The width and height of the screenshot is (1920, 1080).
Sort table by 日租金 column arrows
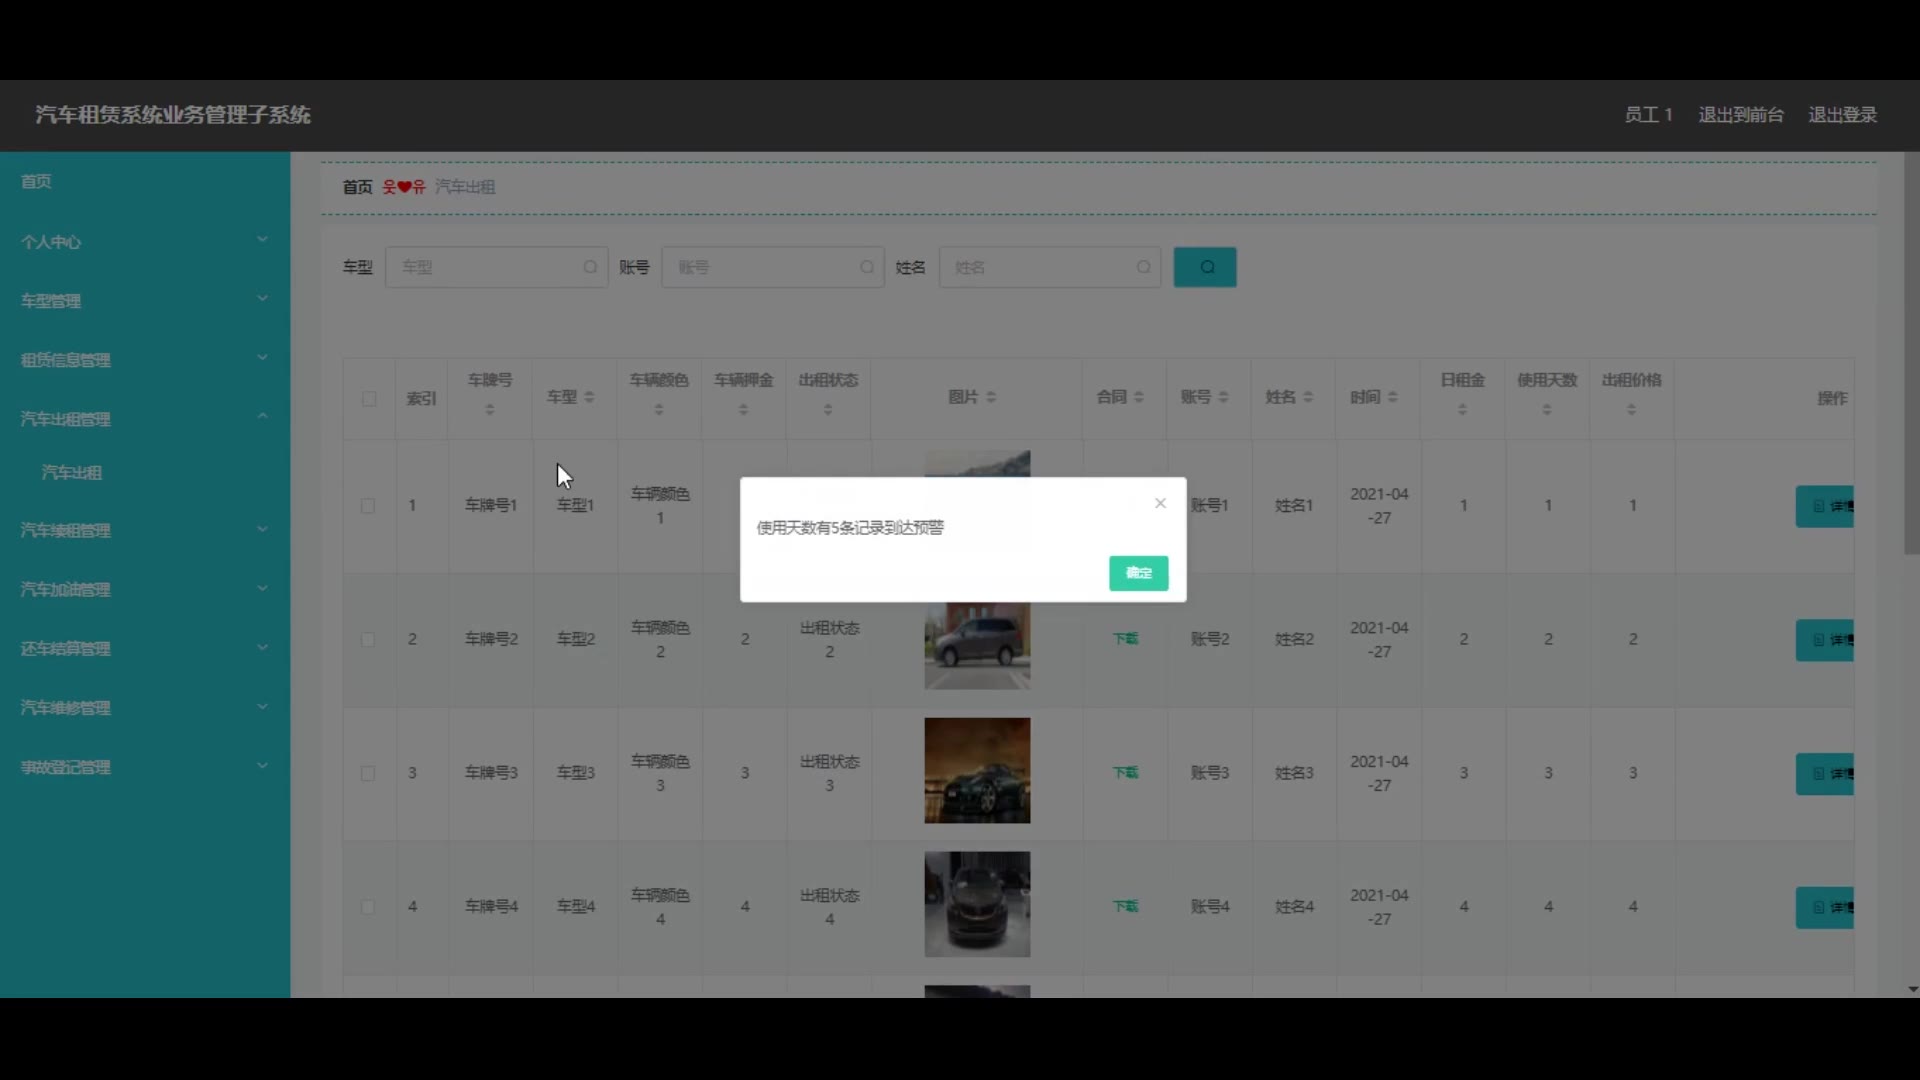[1462, 409]
